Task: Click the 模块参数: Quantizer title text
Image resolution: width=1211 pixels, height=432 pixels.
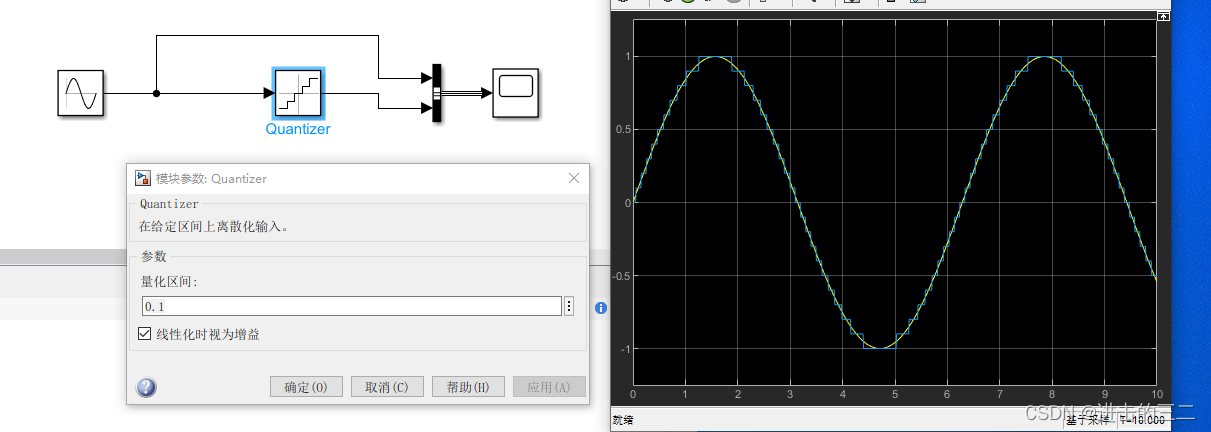Action: [211, 178]
